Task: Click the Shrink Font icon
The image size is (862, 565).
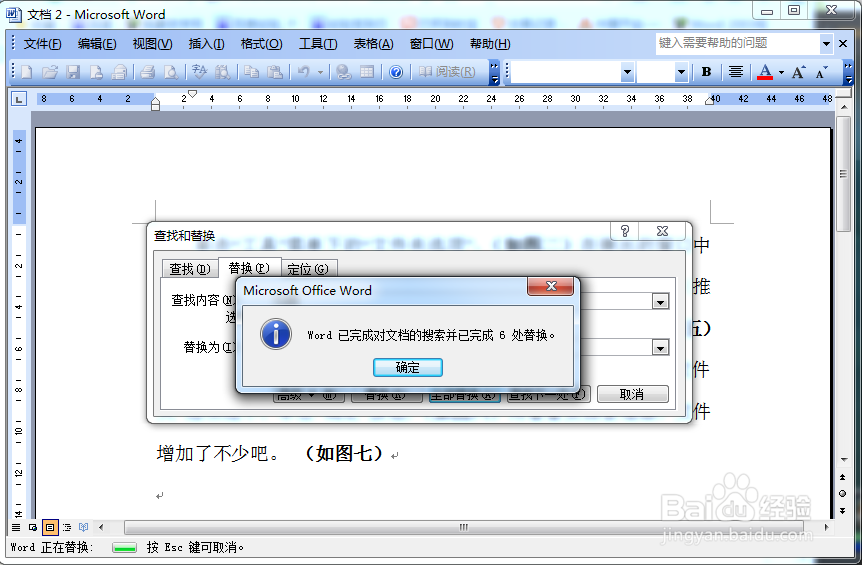Action: [x=821, y=72]
